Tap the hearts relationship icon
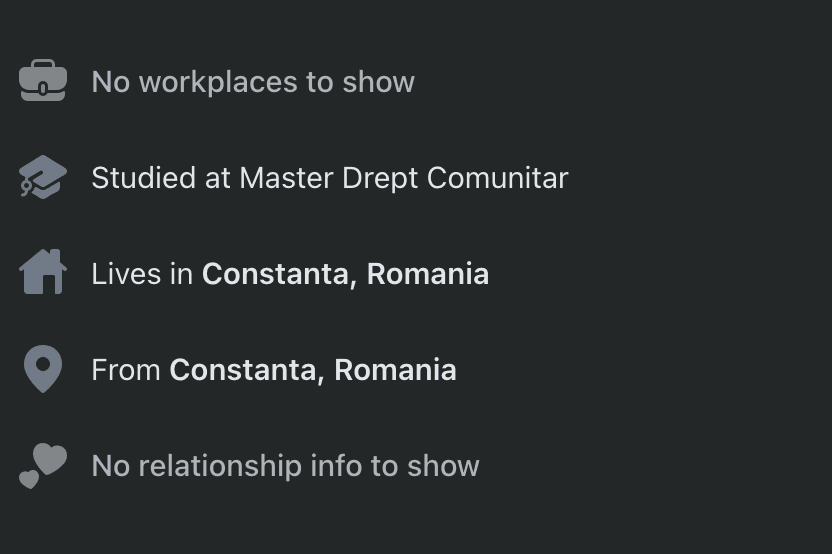The image size is (832, 554). (x=43, y=465)
